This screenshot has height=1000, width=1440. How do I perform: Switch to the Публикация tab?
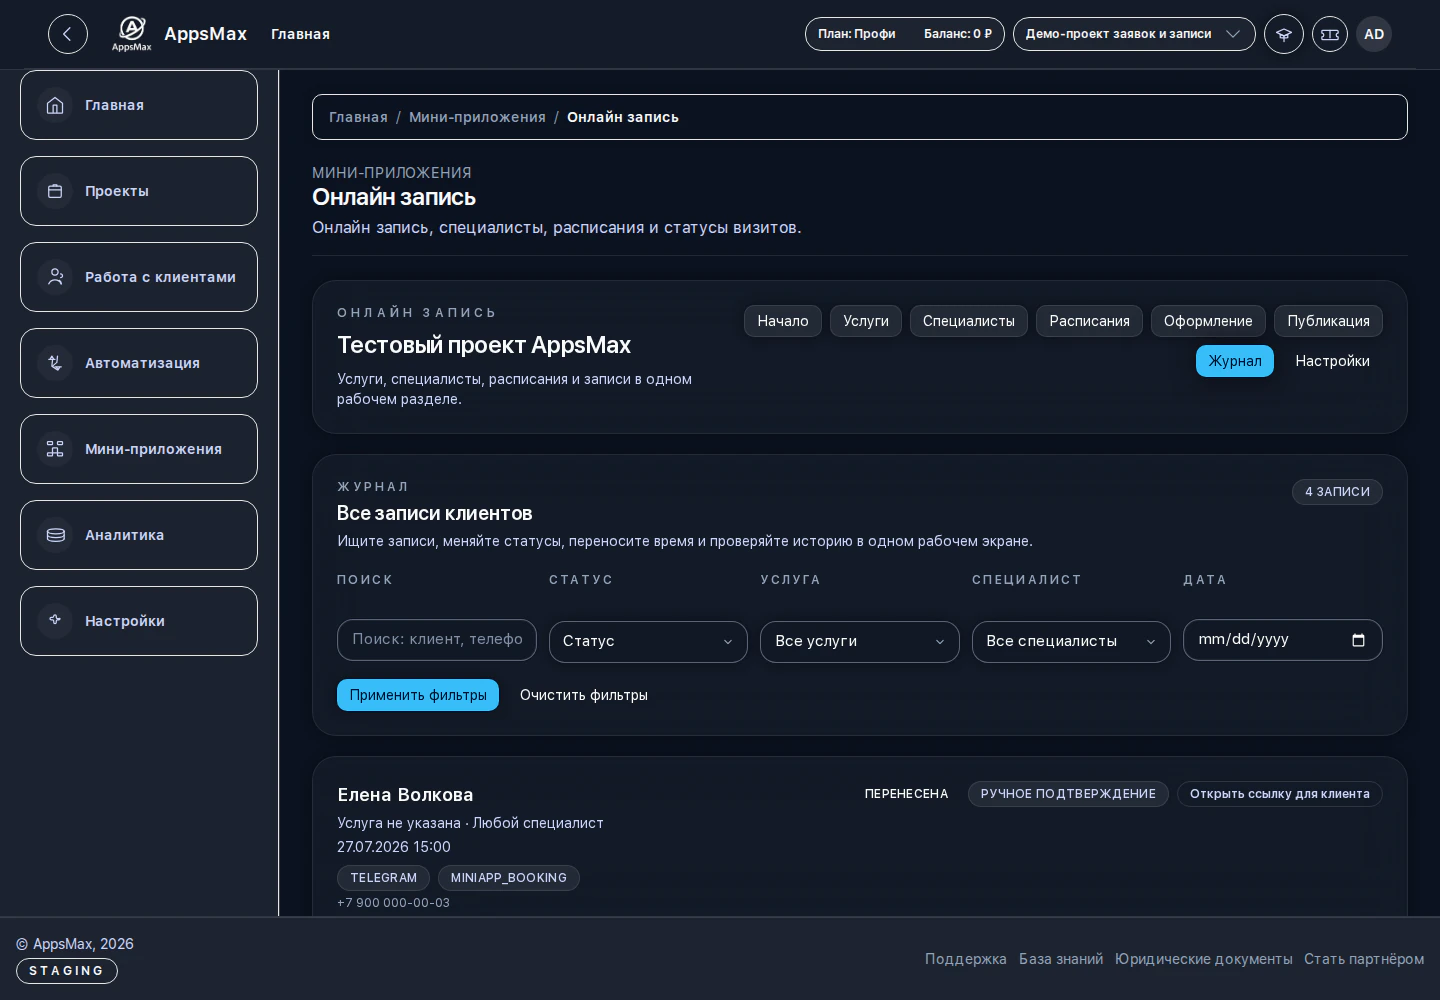point(1328,321)
